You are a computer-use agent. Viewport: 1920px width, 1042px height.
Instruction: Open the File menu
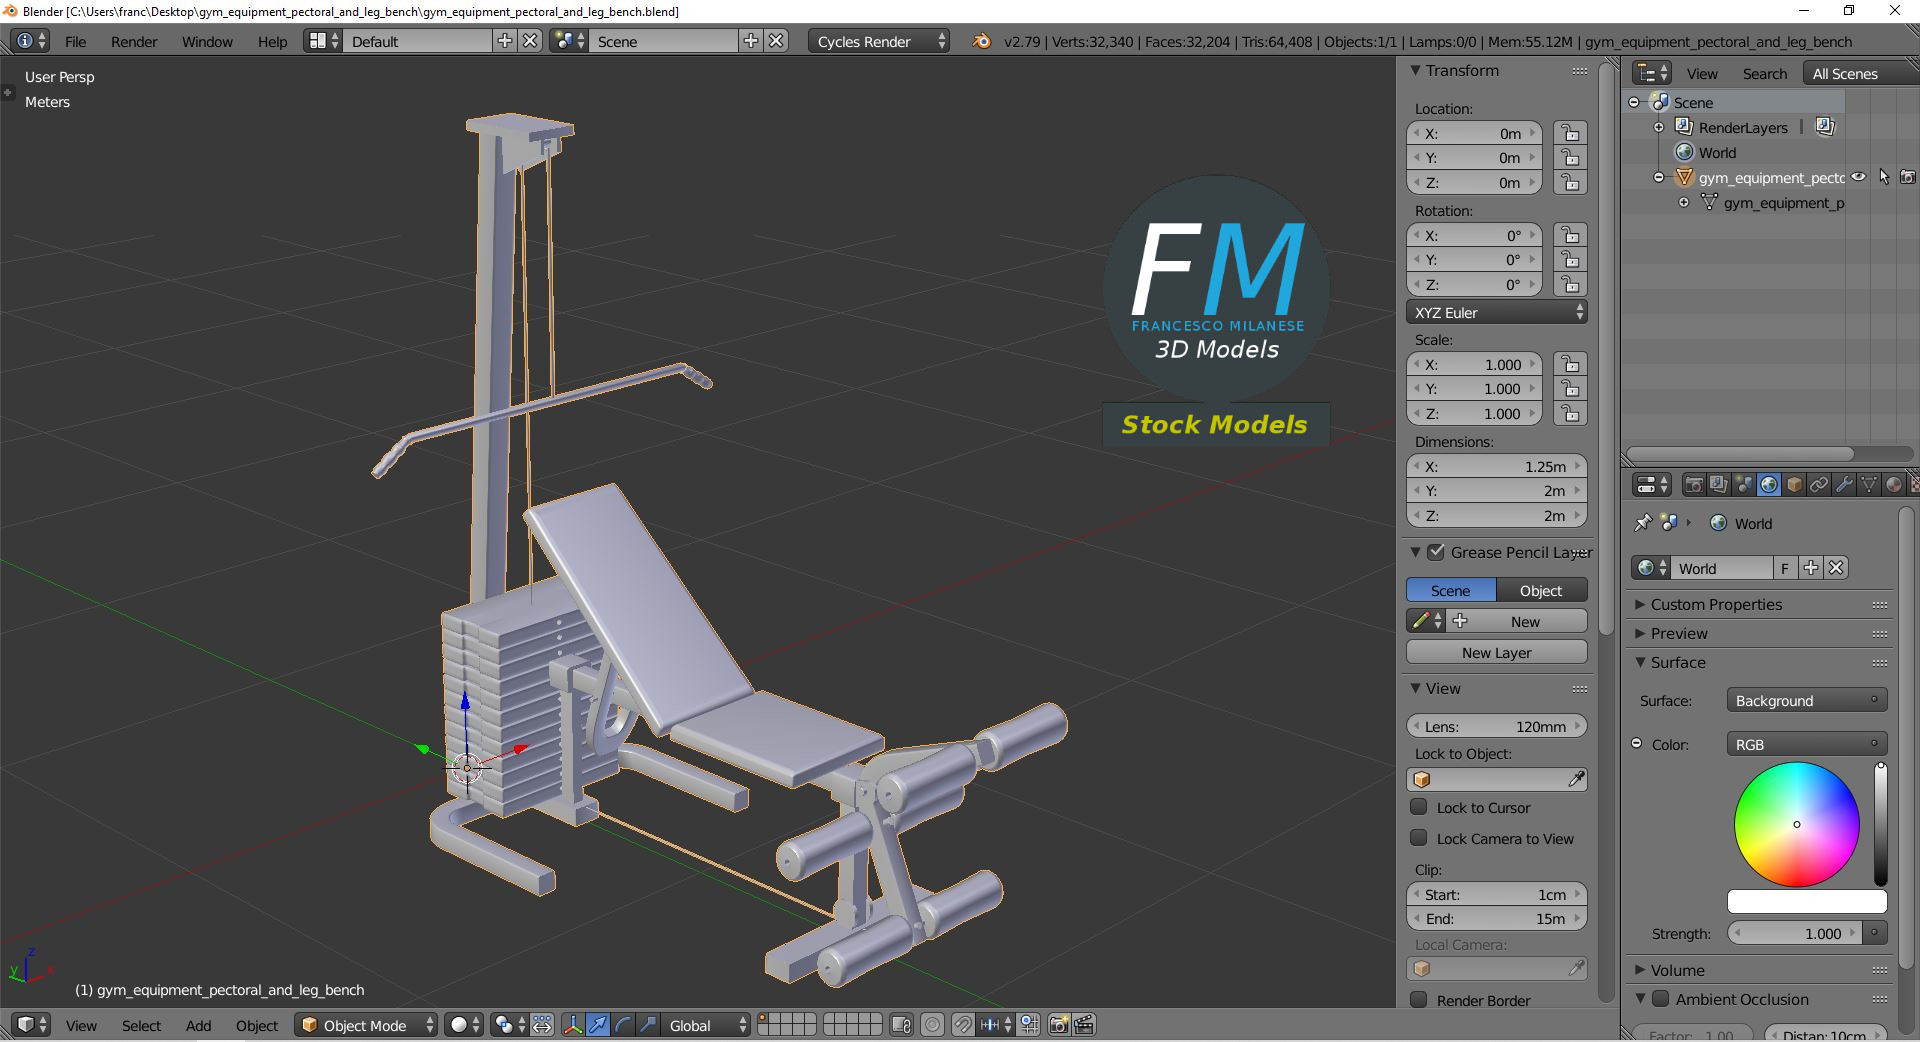point(75,41)
